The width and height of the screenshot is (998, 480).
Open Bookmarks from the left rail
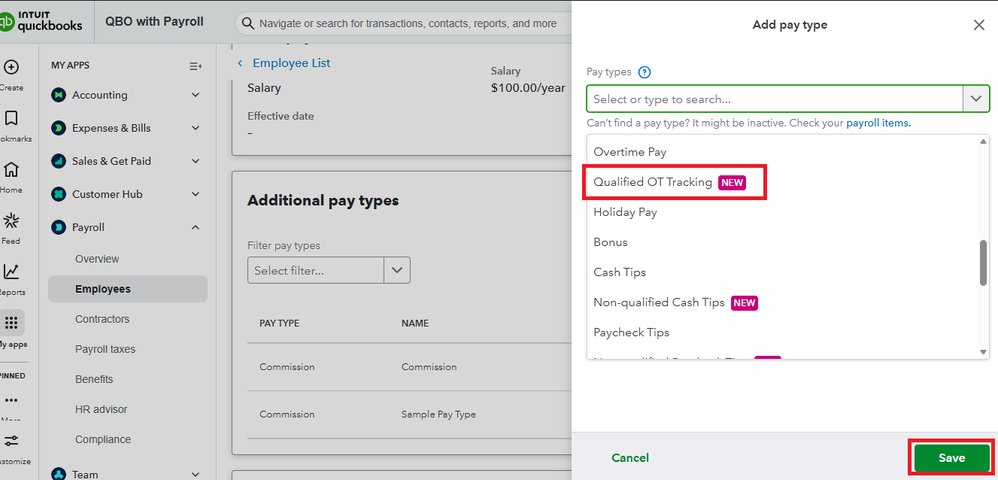11,119
